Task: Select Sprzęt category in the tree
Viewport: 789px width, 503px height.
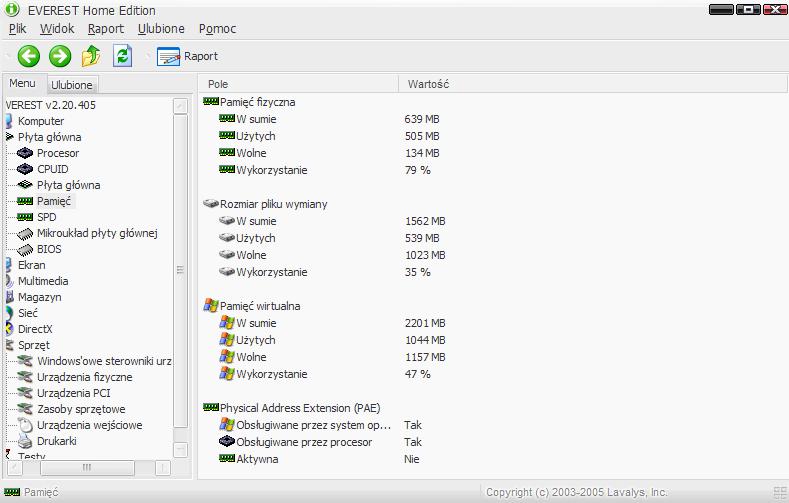Action: [x=34, y=346]
